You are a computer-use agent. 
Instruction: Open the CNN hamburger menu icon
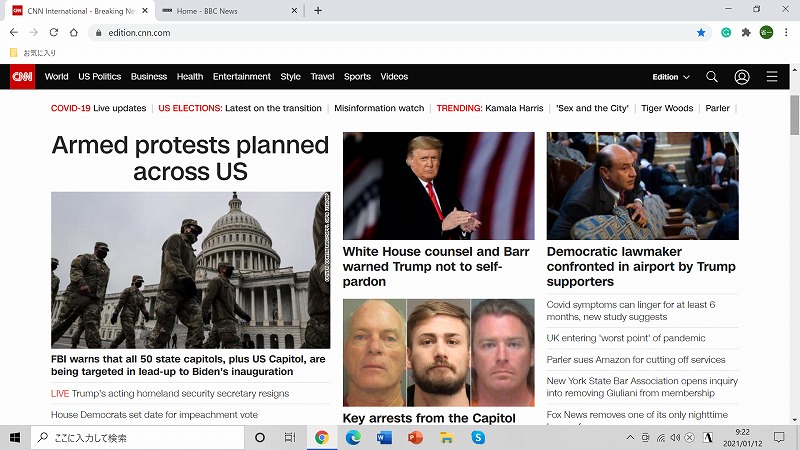(x=772, y=77)
